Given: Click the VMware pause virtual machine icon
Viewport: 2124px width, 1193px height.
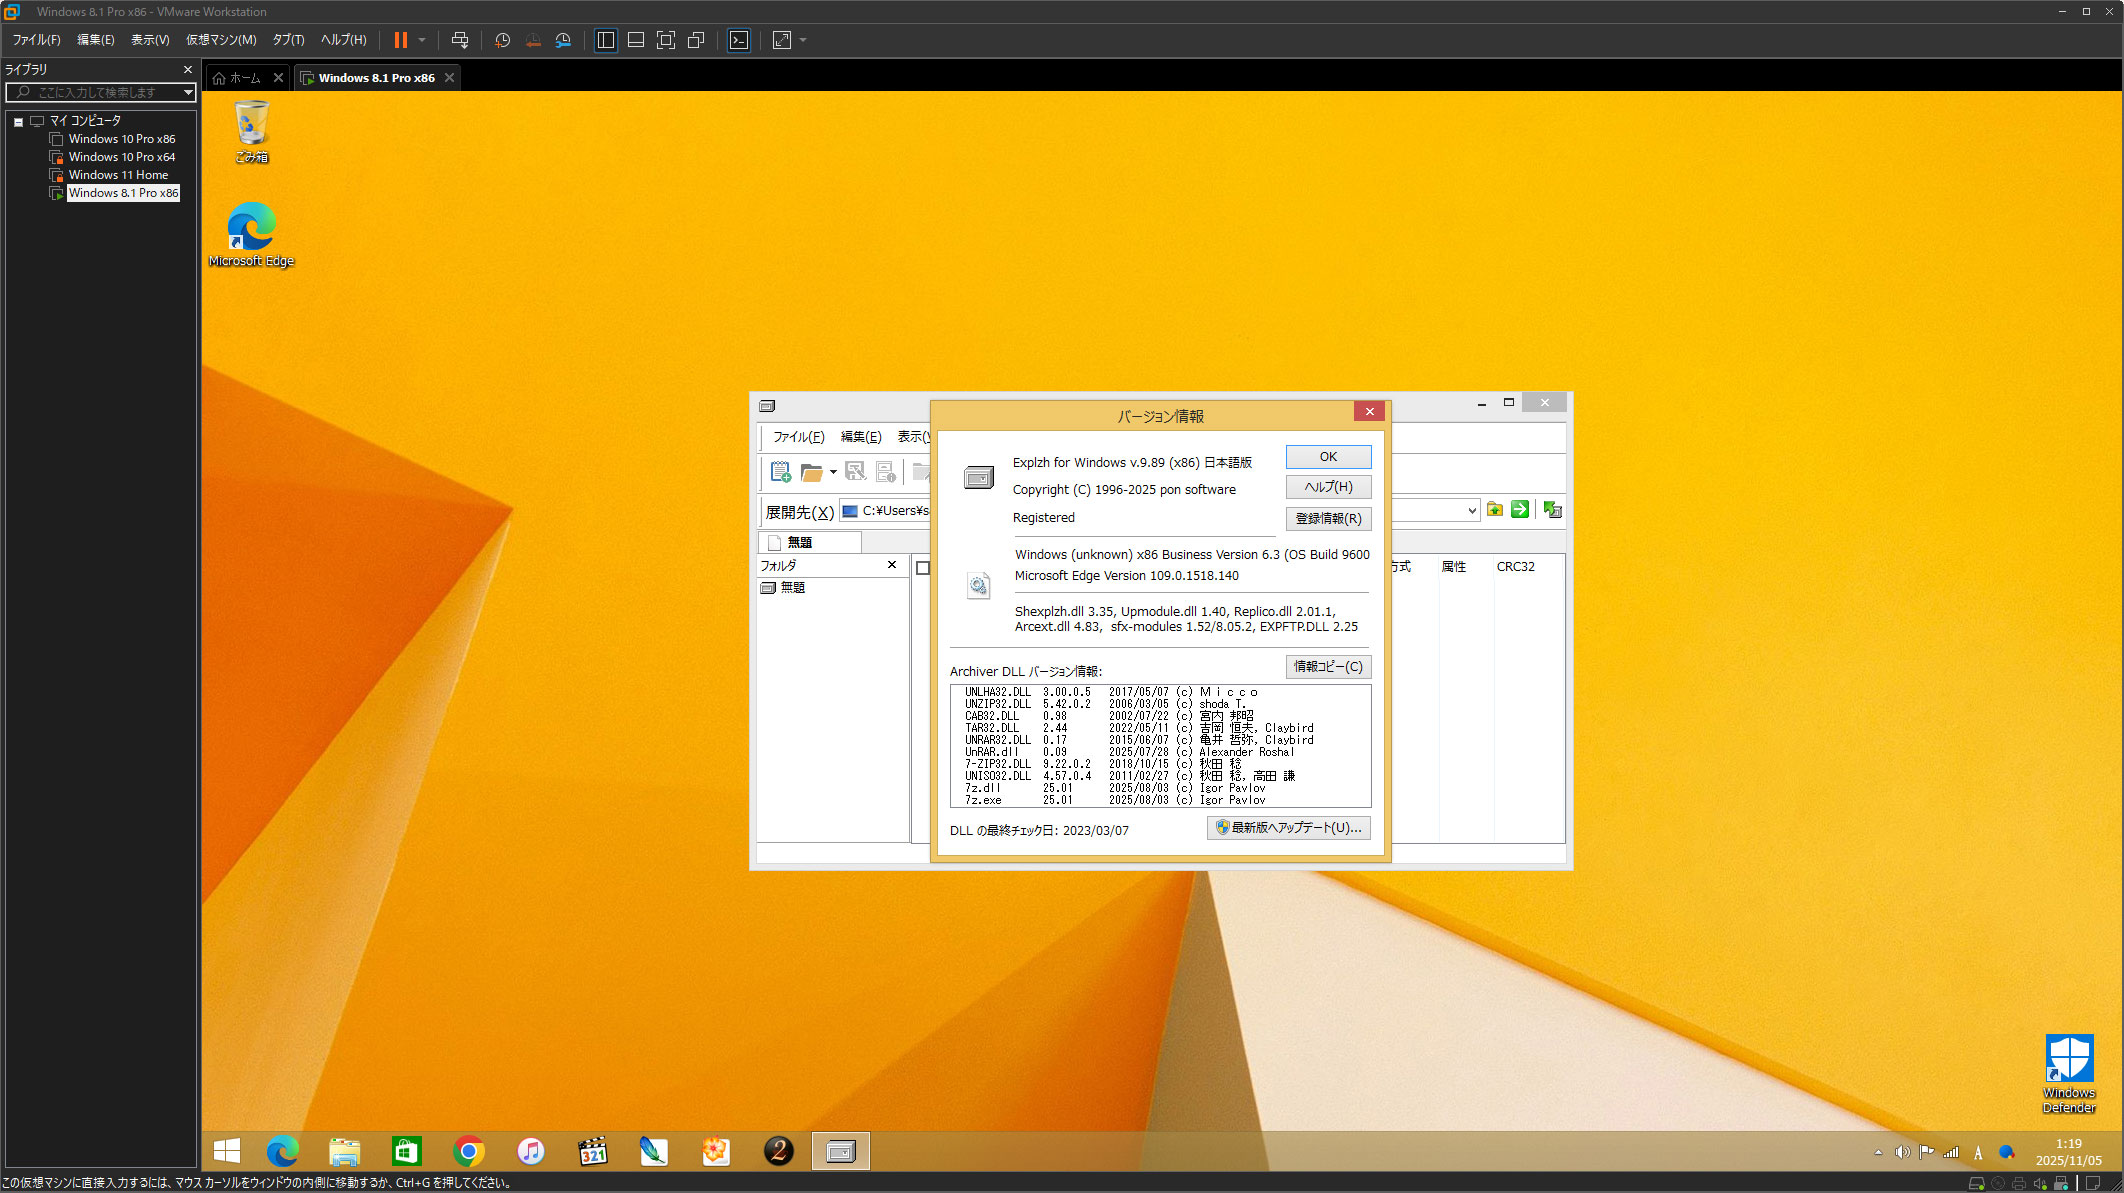Looking at the screenshot, I should click(x=400, y=40).
